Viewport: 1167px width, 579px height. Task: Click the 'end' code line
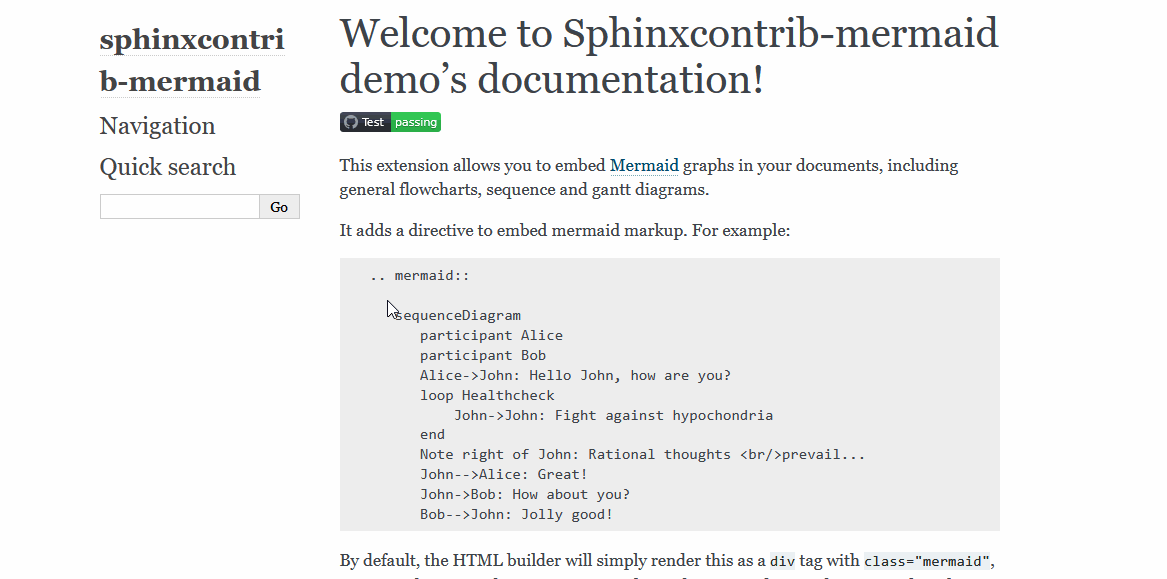[x=432, y=435]
